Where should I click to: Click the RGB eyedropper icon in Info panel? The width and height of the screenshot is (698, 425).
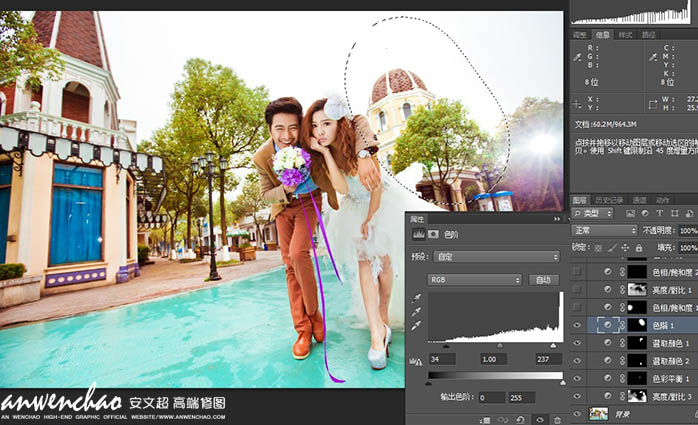click(577, 57)
